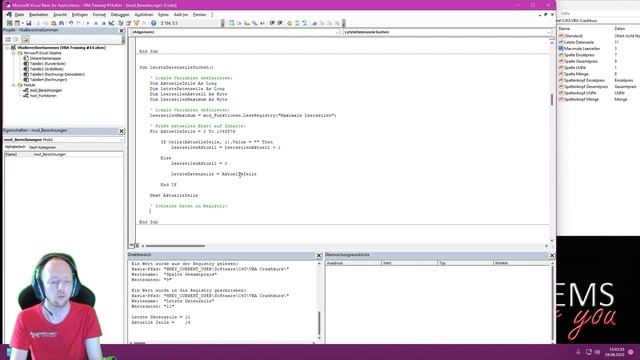640x360 pixels.
Task: Indent selected code using the Indent icon
Action: pyautogui.click(x=272, y=23)
